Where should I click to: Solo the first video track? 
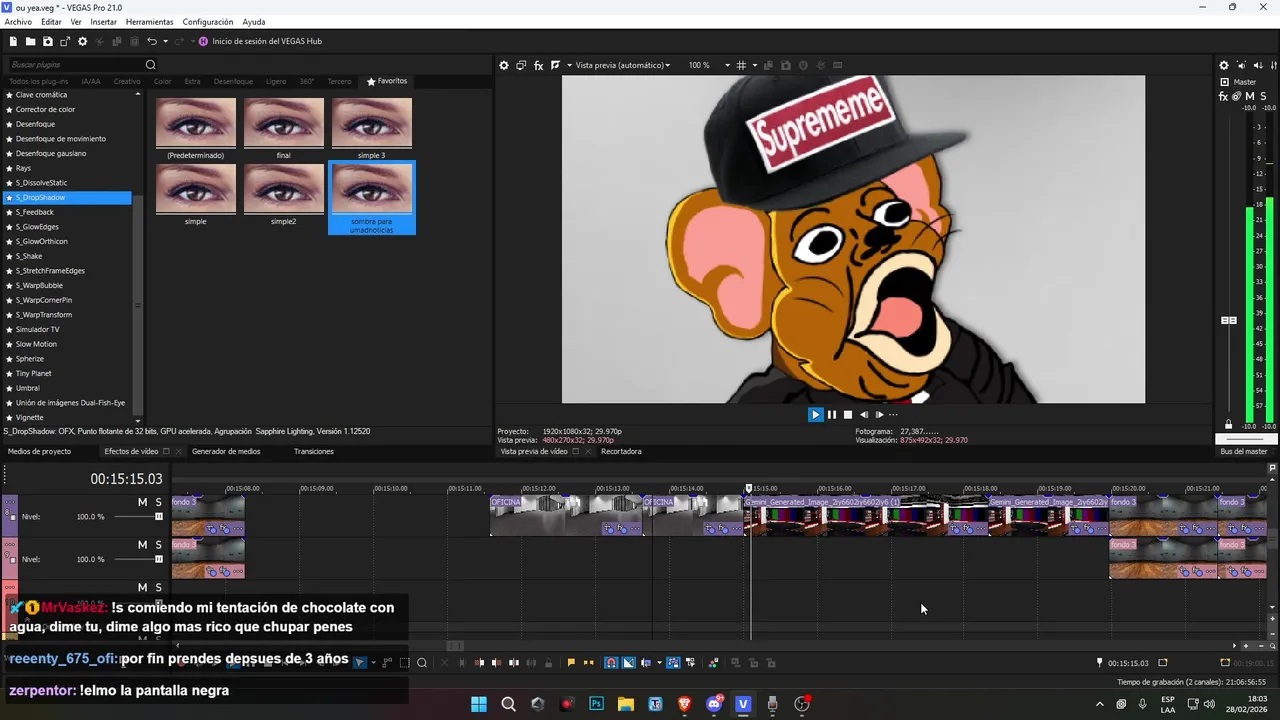click(x=158, y=502)
